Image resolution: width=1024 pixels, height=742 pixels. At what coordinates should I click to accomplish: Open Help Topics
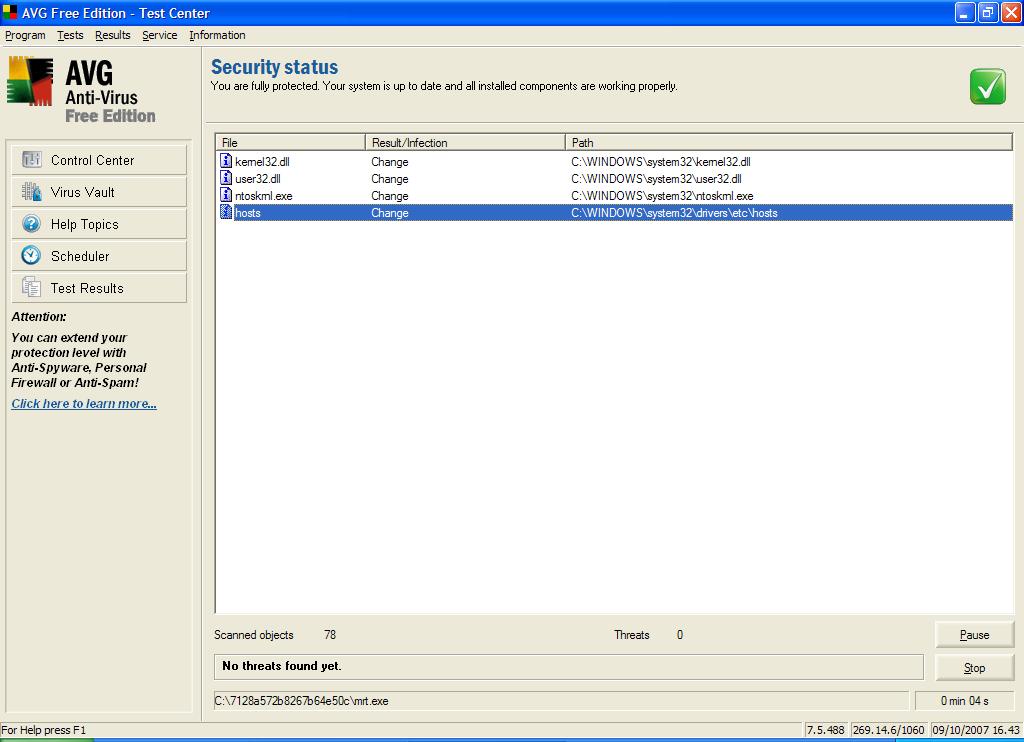pos(99,224)
